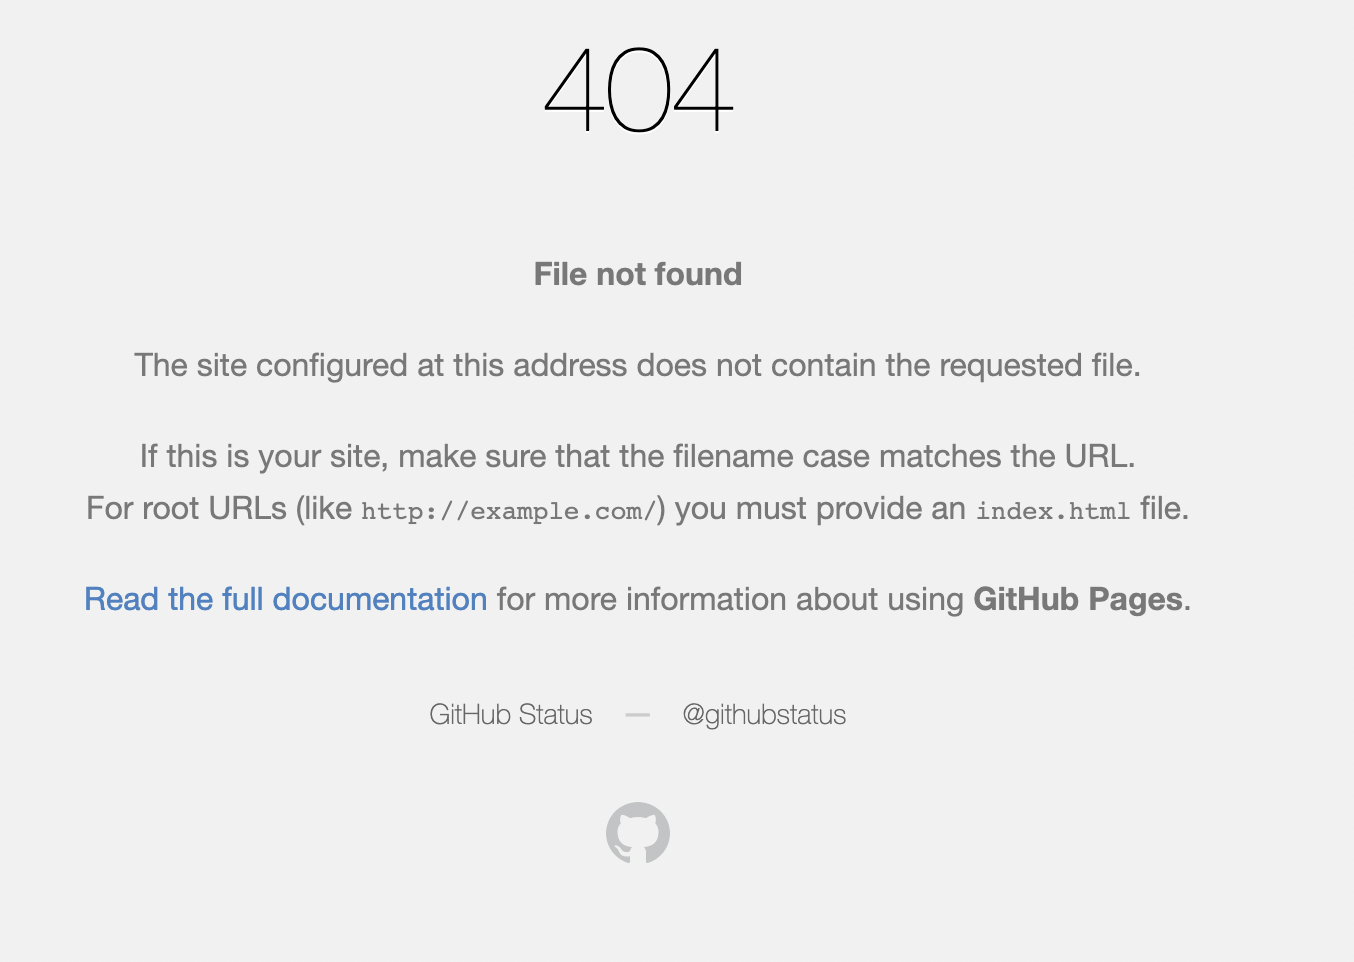Click the bold GitHub Pages text
This screenshot has height=962, width=1354.
[1078, 599]
